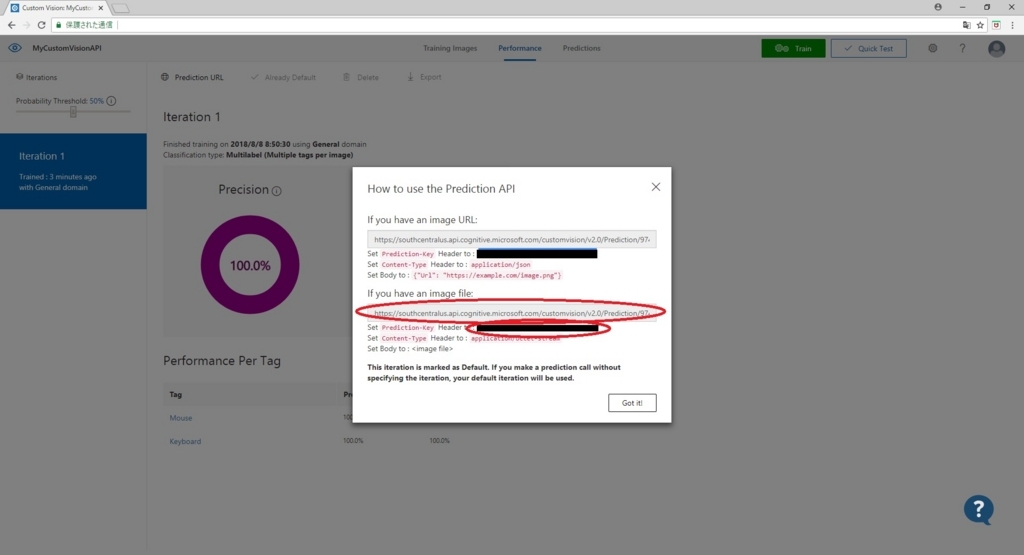Click the Already Default toolbar item

pyautogui.click(x=283, y=77)
